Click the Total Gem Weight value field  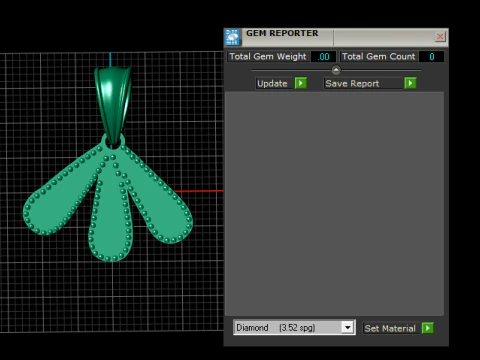(323, 57)
